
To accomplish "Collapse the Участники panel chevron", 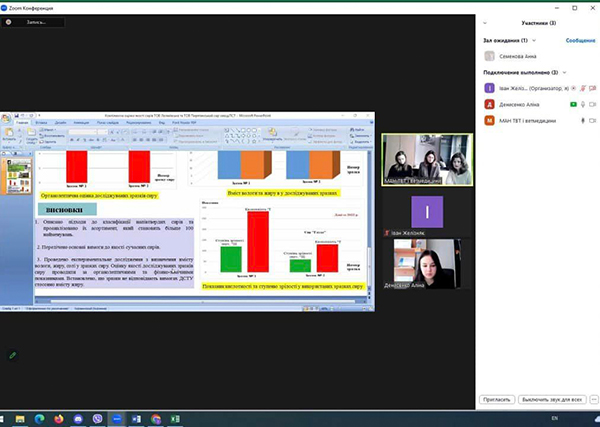I will pyautogui.click(x=485, y=23).
